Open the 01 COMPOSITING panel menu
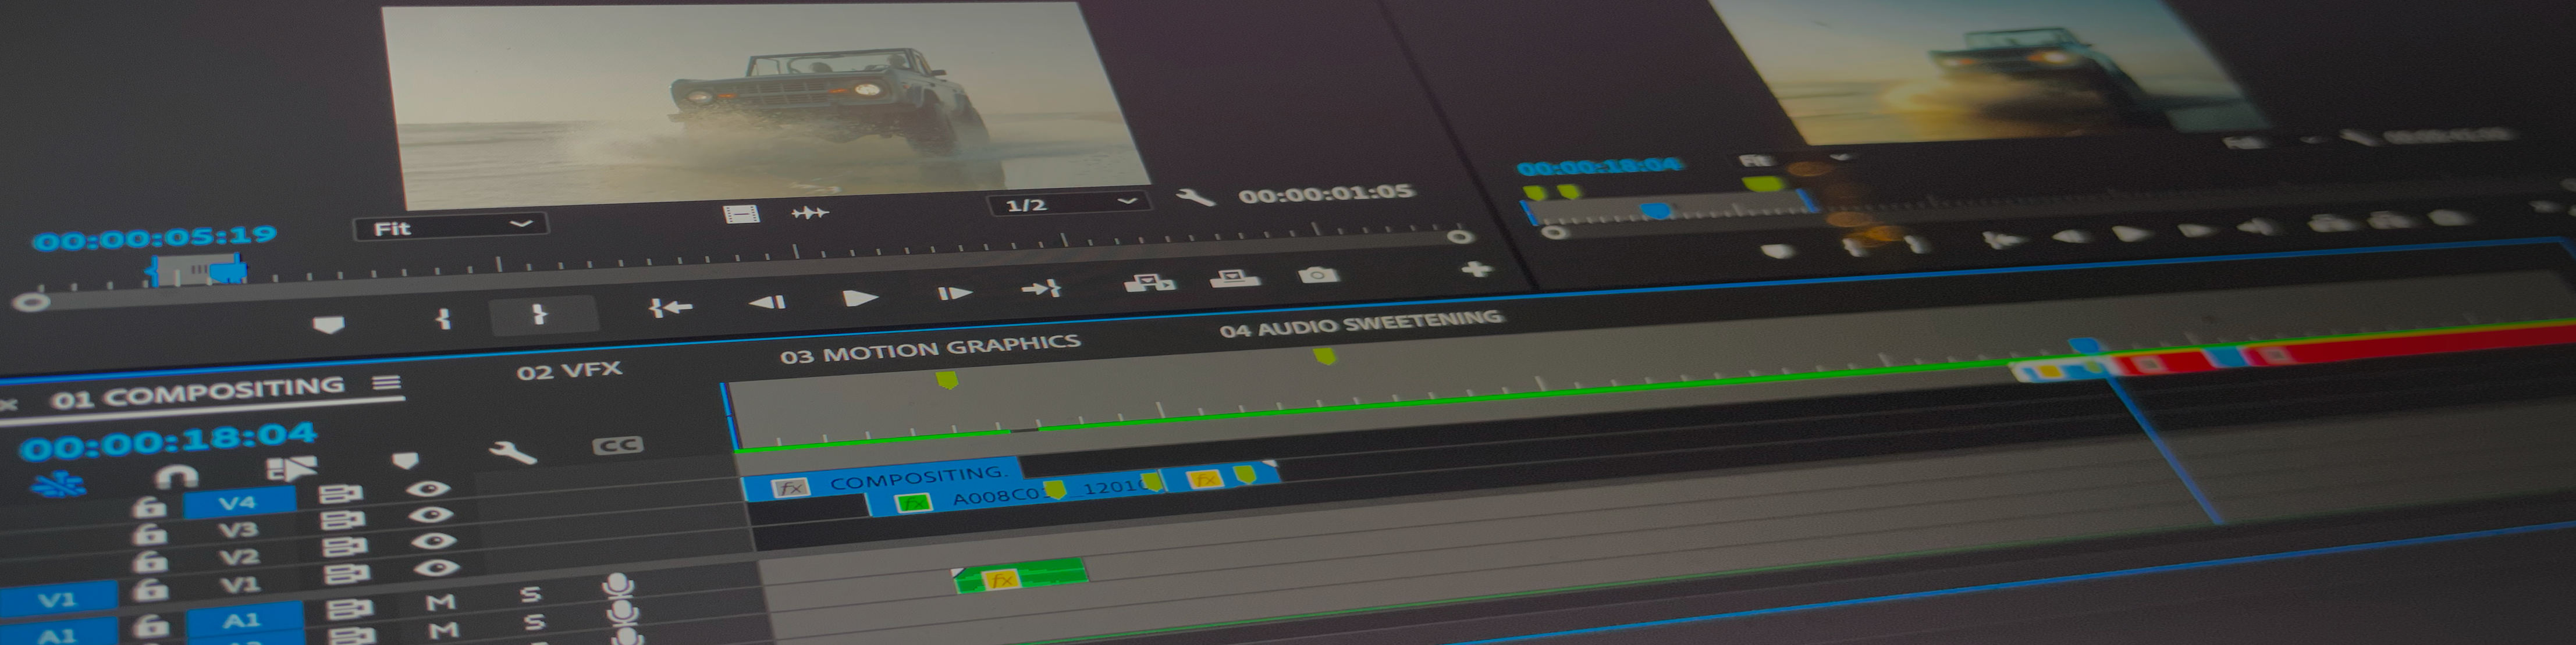 click(x=387, y=383)
